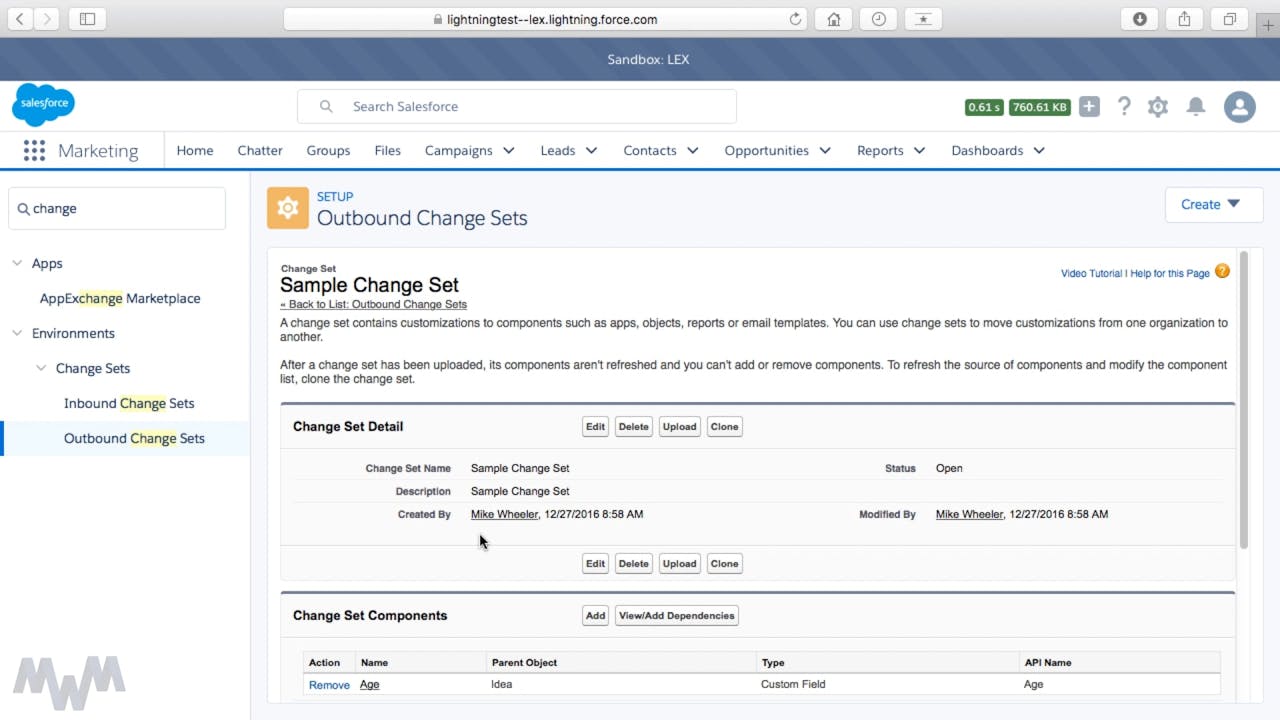
Task: Open the Dashboards tab dropdown arrow
Action: pos(1039,150)
